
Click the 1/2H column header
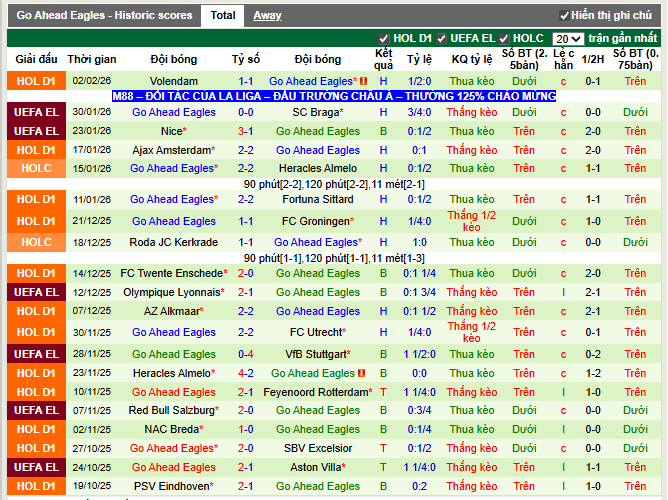(x=593, y=59)
